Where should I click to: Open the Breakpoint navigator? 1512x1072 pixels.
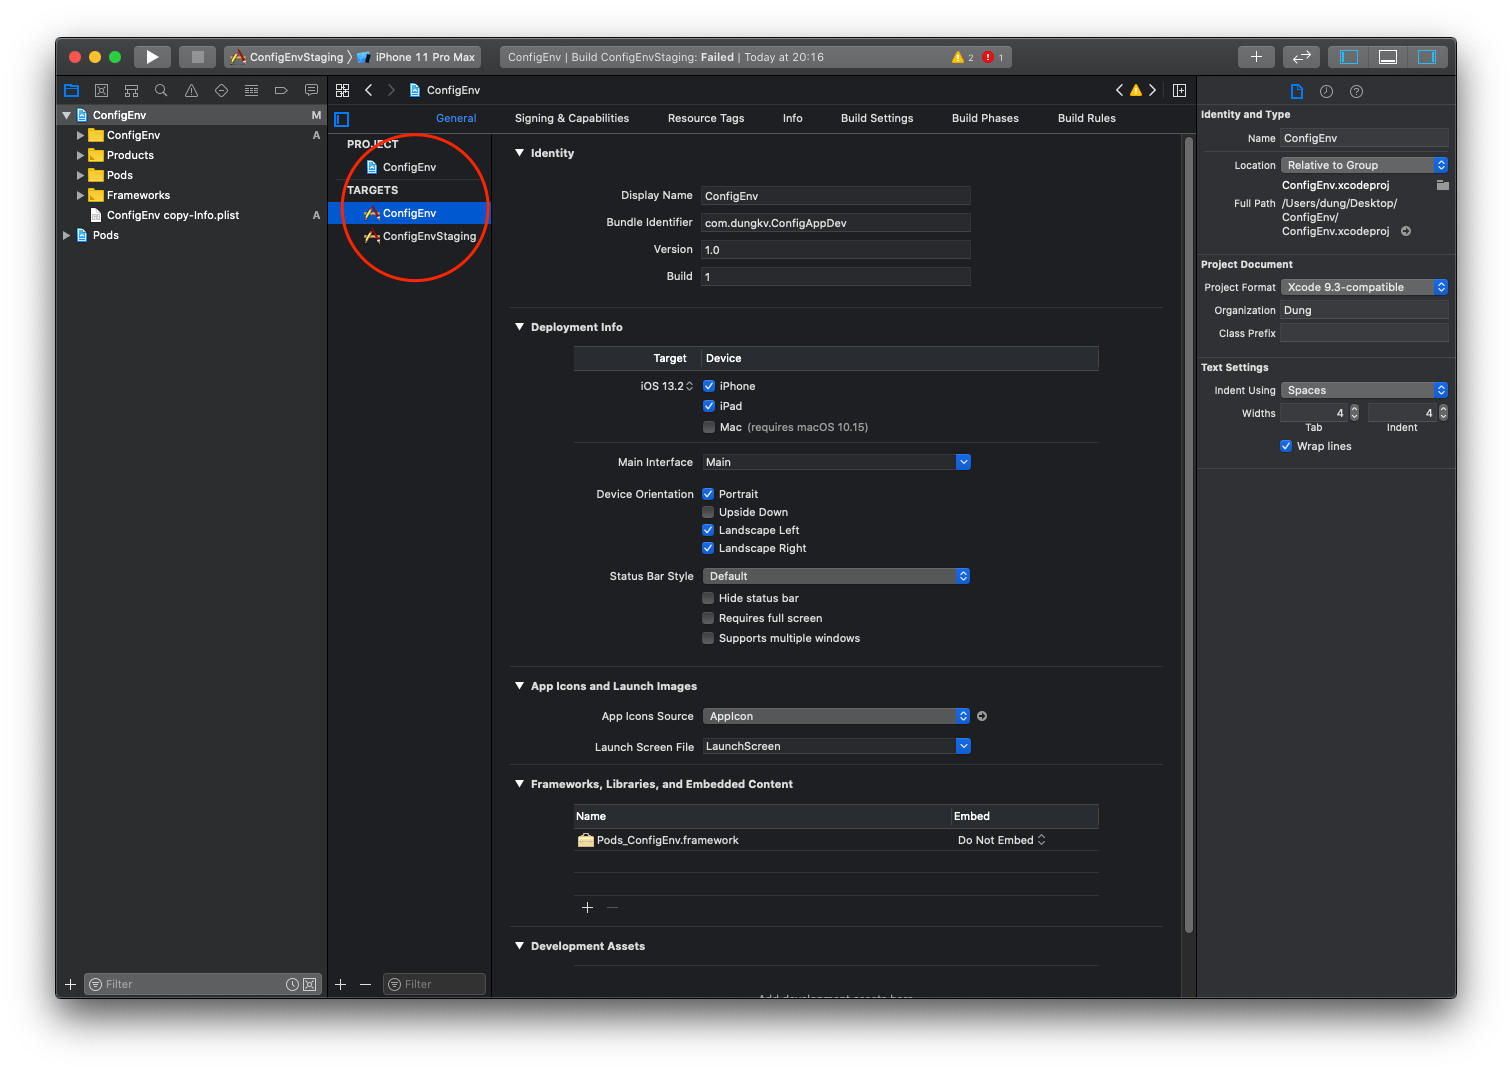tap(281, 90)
